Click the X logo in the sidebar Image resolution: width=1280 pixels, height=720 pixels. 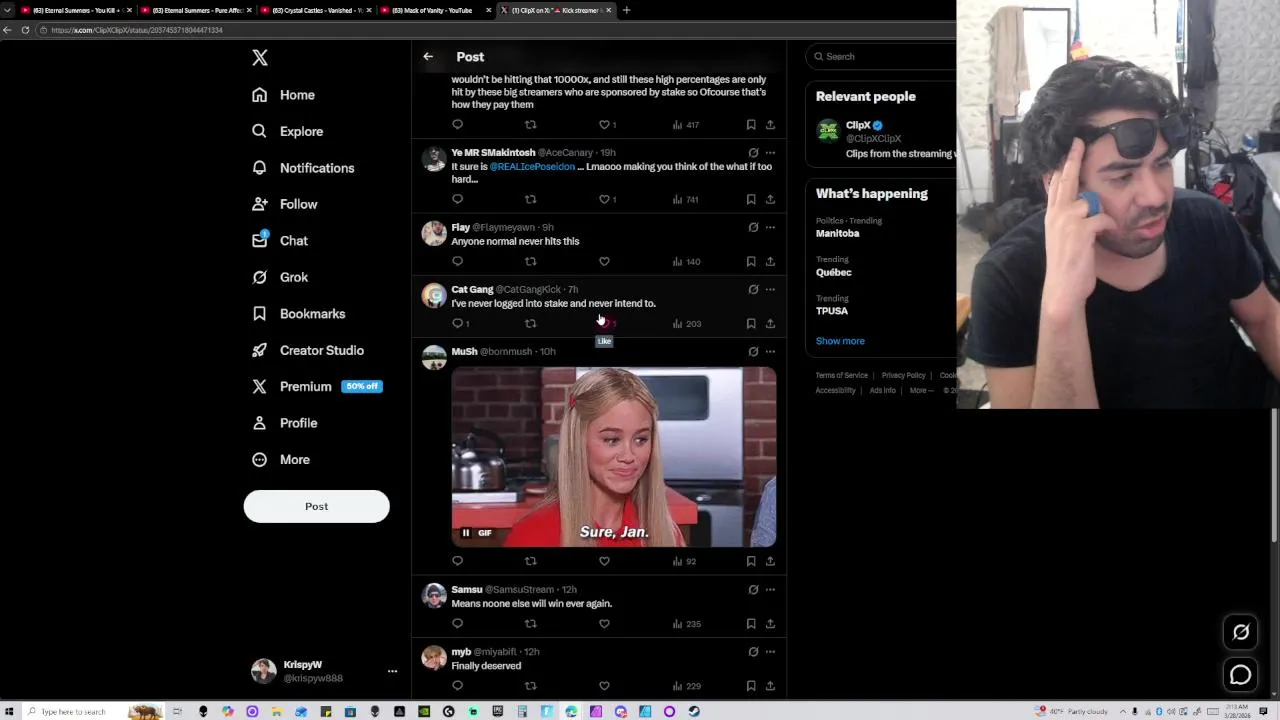point(260,58)
